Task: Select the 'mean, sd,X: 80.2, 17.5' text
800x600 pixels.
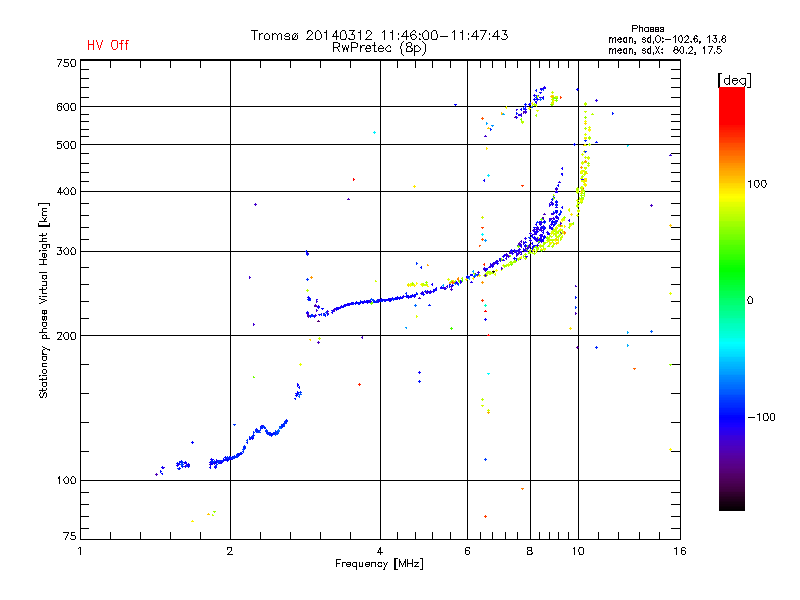Action: pos(665,50)
